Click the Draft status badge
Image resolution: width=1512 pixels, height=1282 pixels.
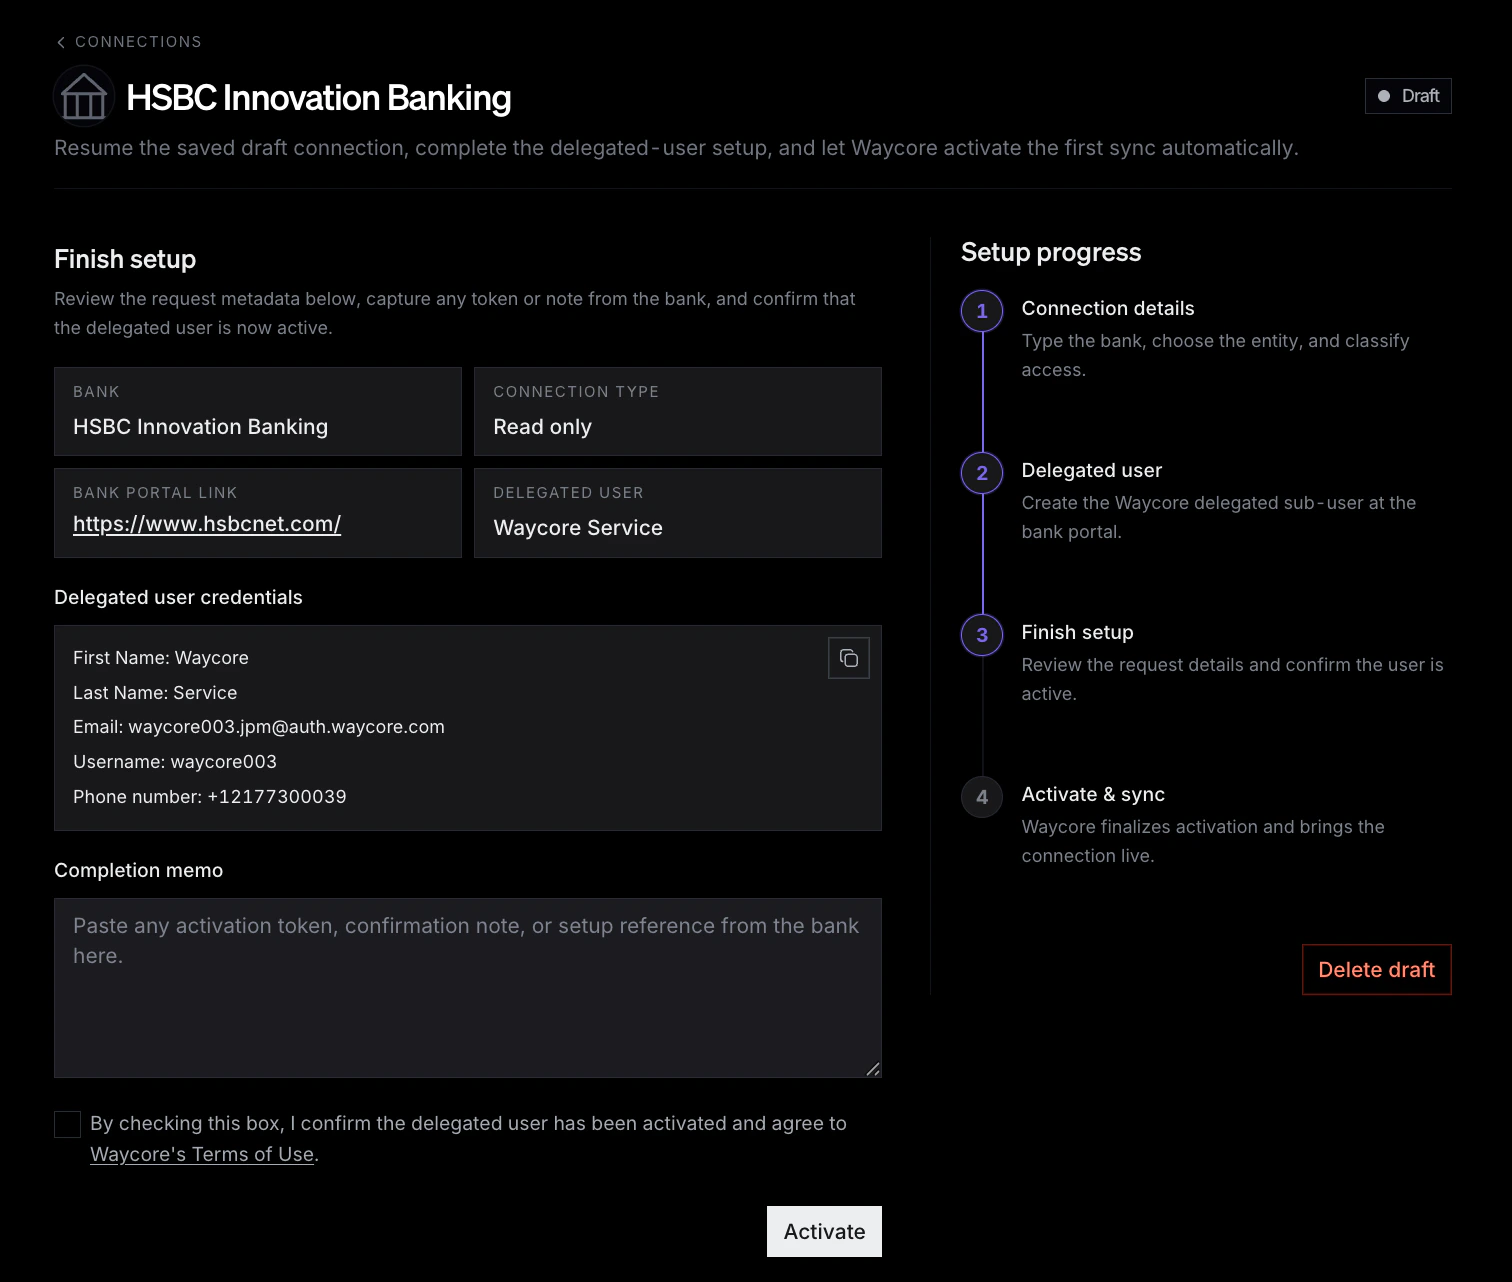pyautogui.click(x=1408, y=96)
